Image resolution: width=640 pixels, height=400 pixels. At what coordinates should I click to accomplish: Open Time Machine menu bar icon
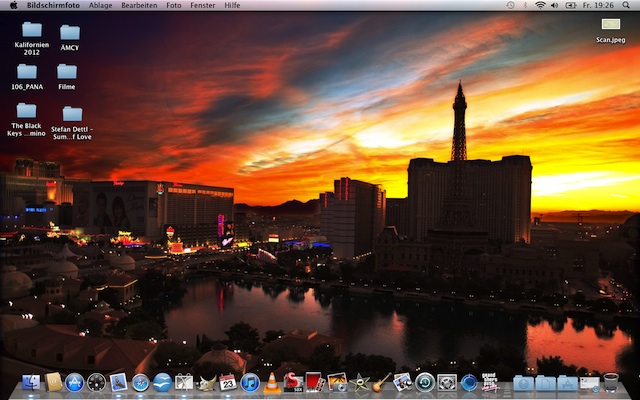[510, 5]
